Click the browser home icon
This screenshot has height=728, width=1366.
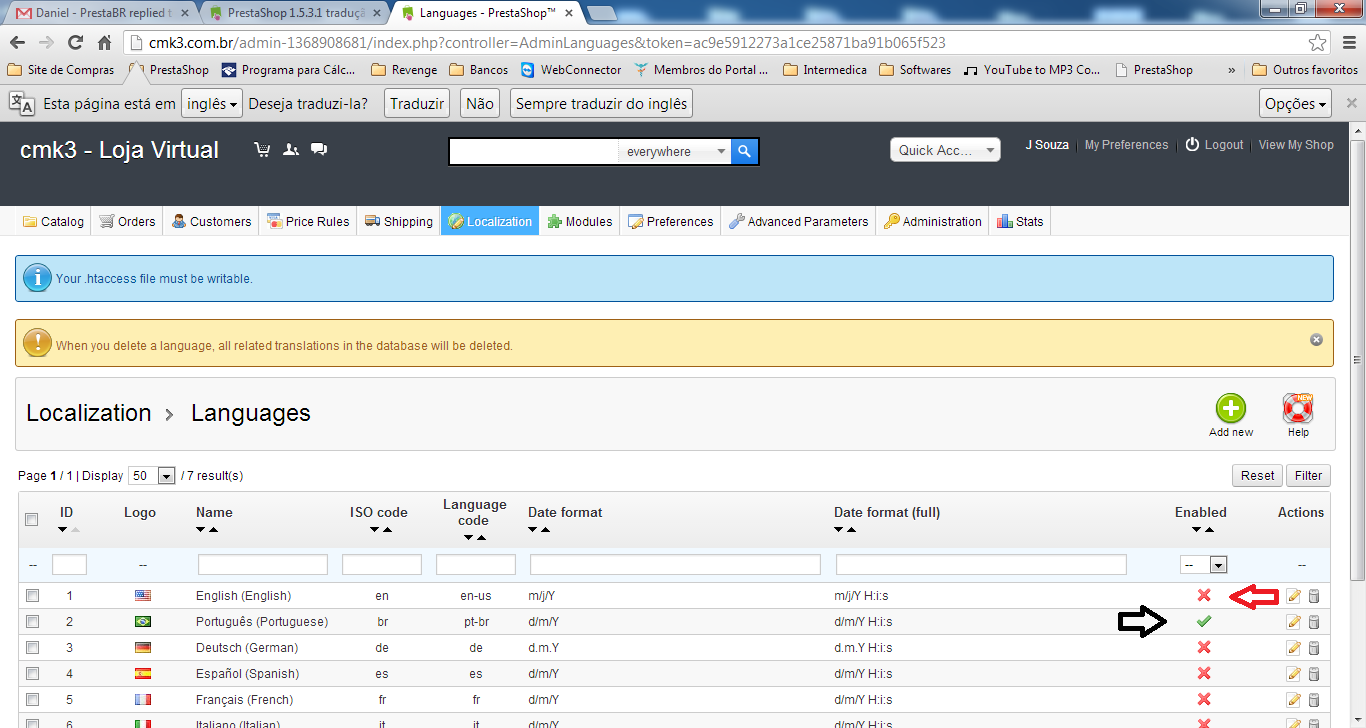[104, 43]
